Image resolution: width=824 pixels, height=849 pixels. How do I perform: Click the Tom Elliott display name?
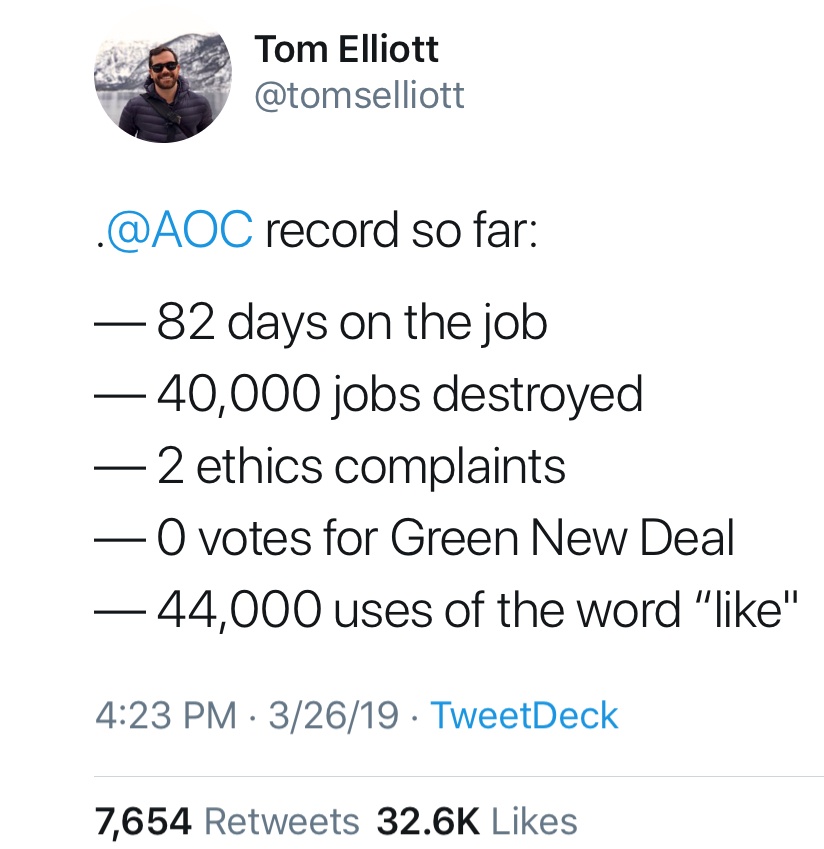[x=345, y=49]
